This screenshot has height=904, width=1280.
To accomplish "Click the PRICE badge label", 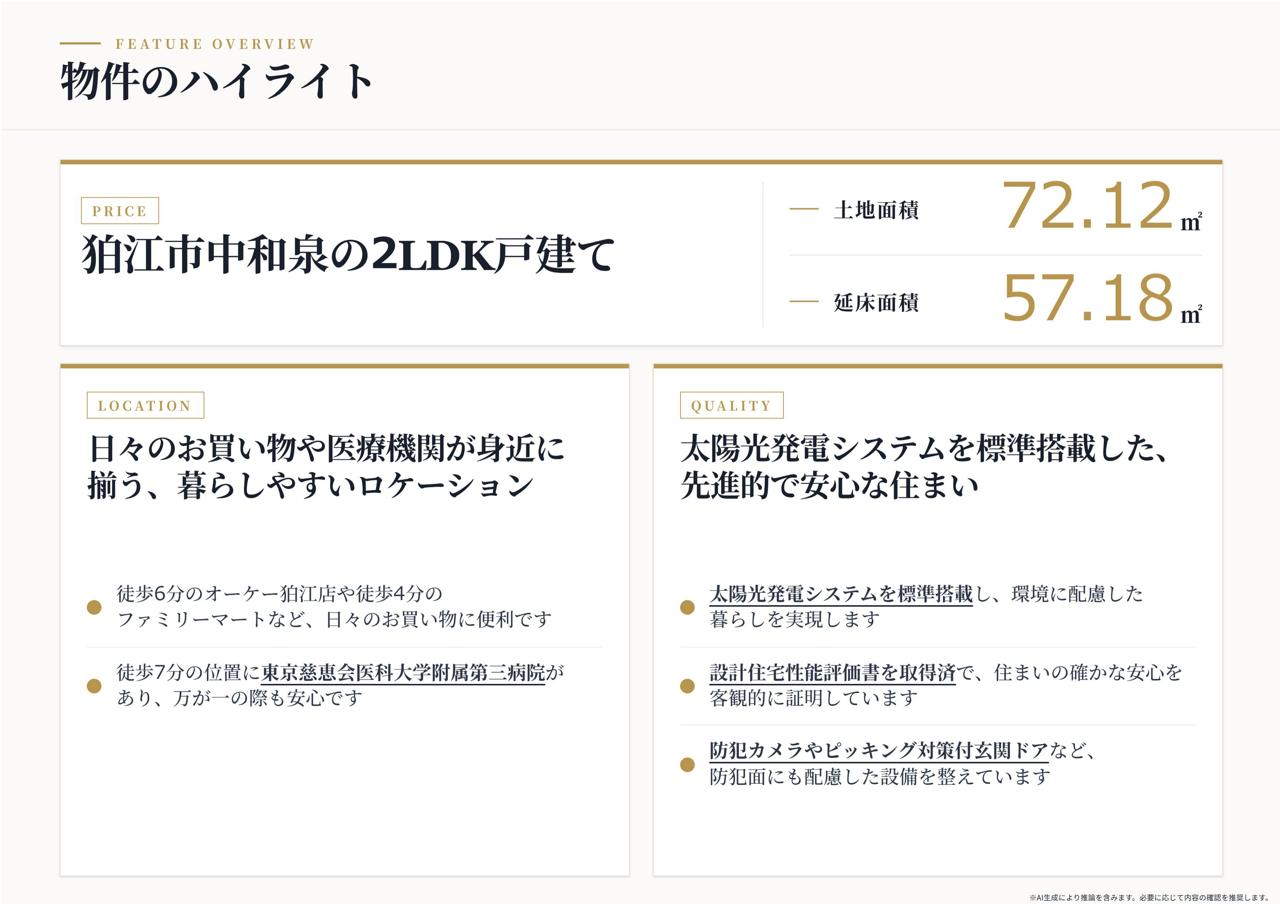I will click(x=120, y=211).
